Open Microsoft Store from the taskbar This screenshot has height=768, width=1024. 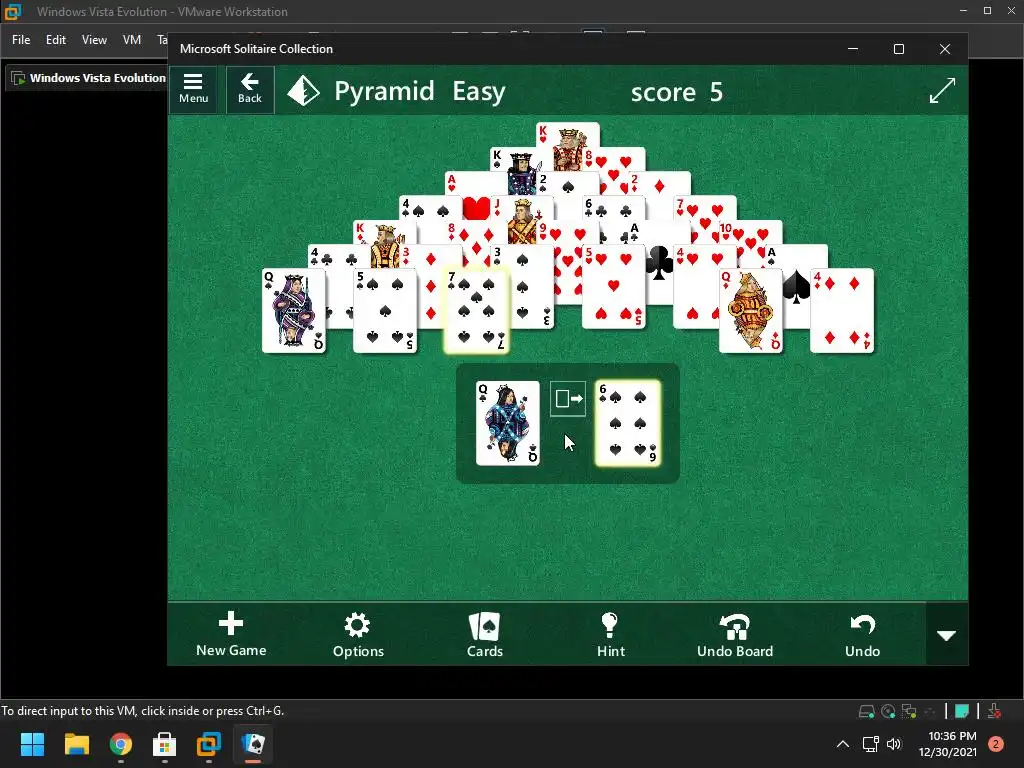(165, 744)
